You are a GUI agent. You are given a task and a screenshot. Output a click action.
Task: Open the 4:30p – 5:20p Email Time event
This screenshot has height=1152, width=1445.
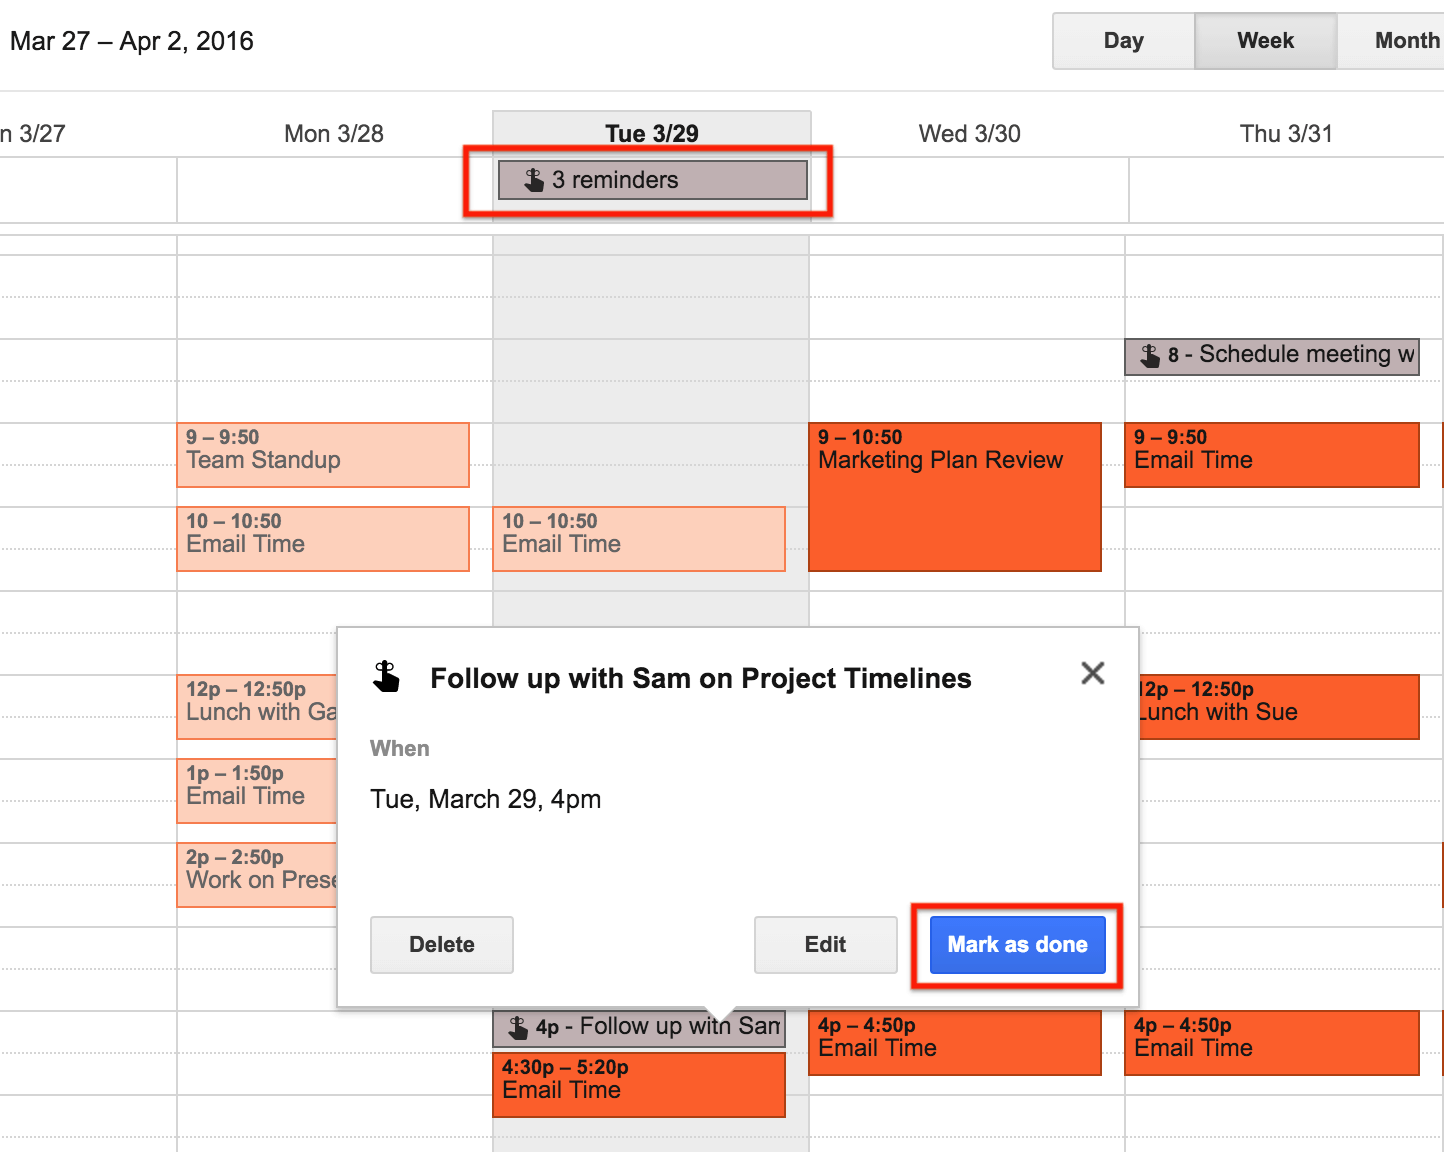coord(639,1085)
